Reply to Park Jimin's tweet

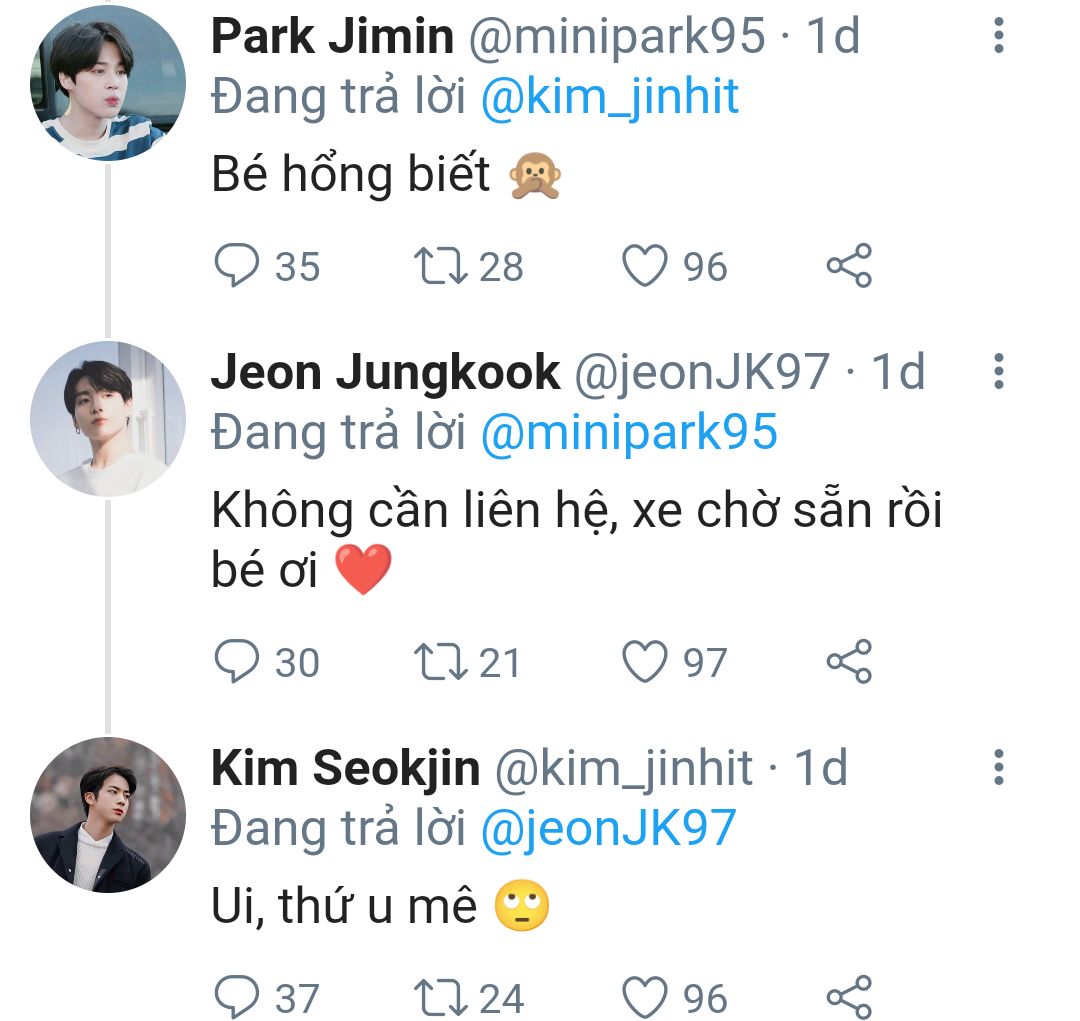pyautogui.click(x=239, y=266)
